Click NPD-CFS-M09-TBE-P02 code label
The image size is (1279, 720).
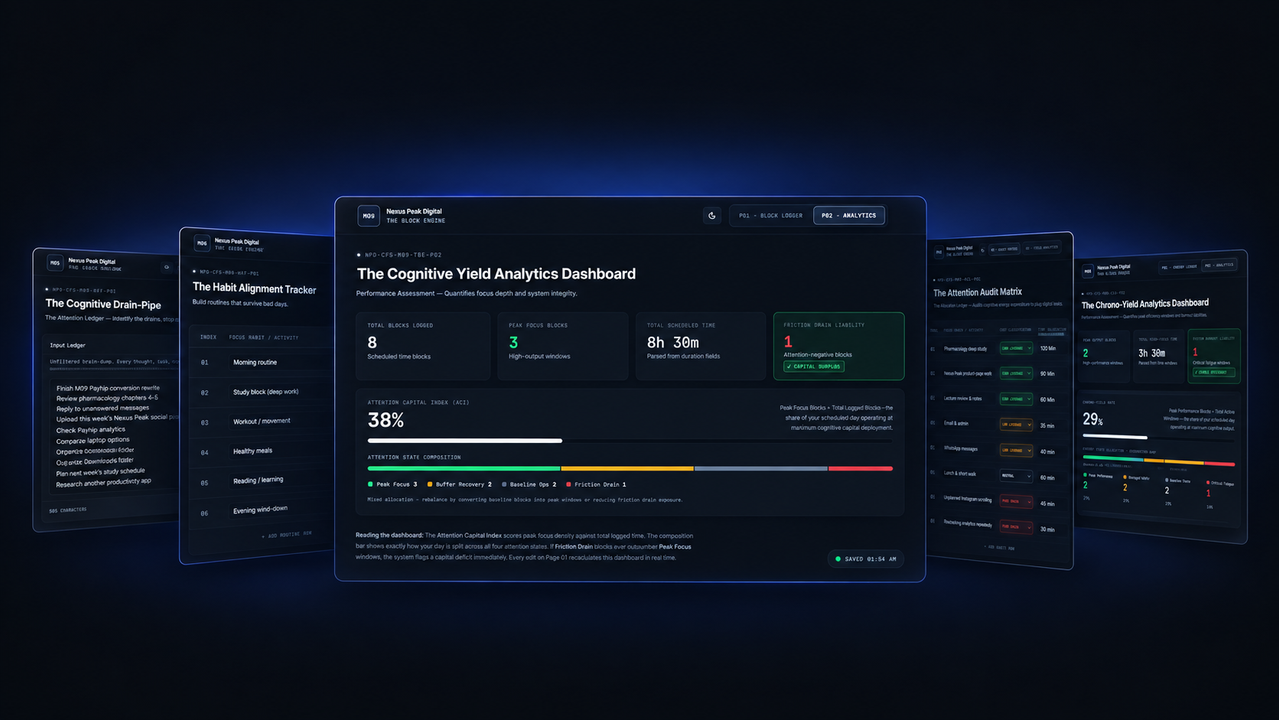pos(403,255)
